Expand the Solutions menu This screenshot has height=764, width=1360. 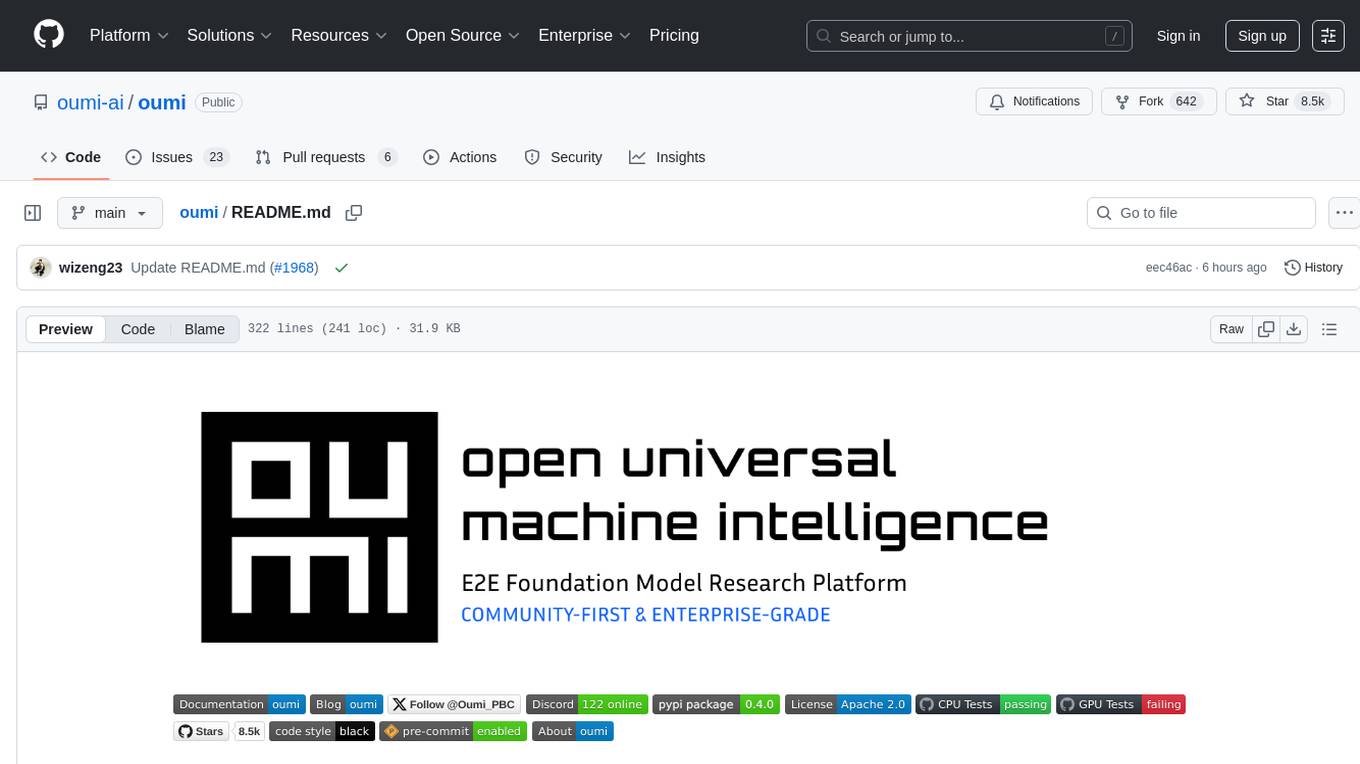click(230, 35)
